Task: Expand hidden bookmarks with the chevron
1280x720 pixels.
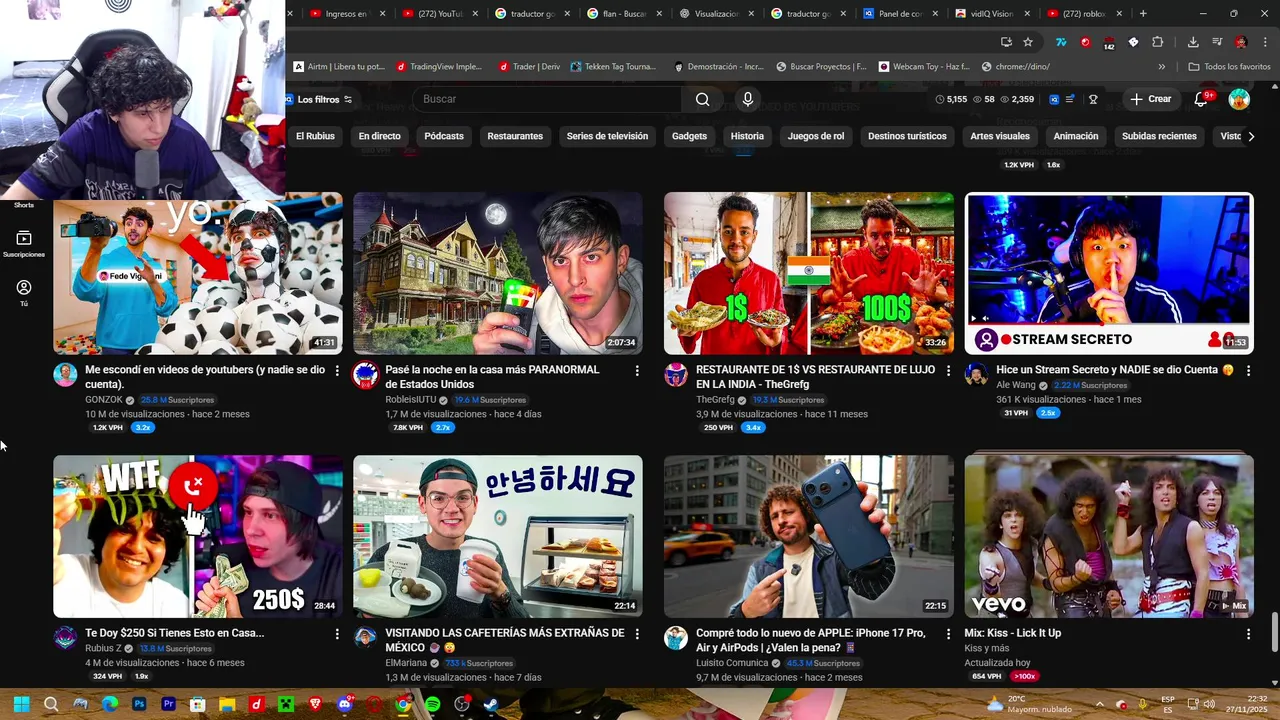Action: [1161, 67]
